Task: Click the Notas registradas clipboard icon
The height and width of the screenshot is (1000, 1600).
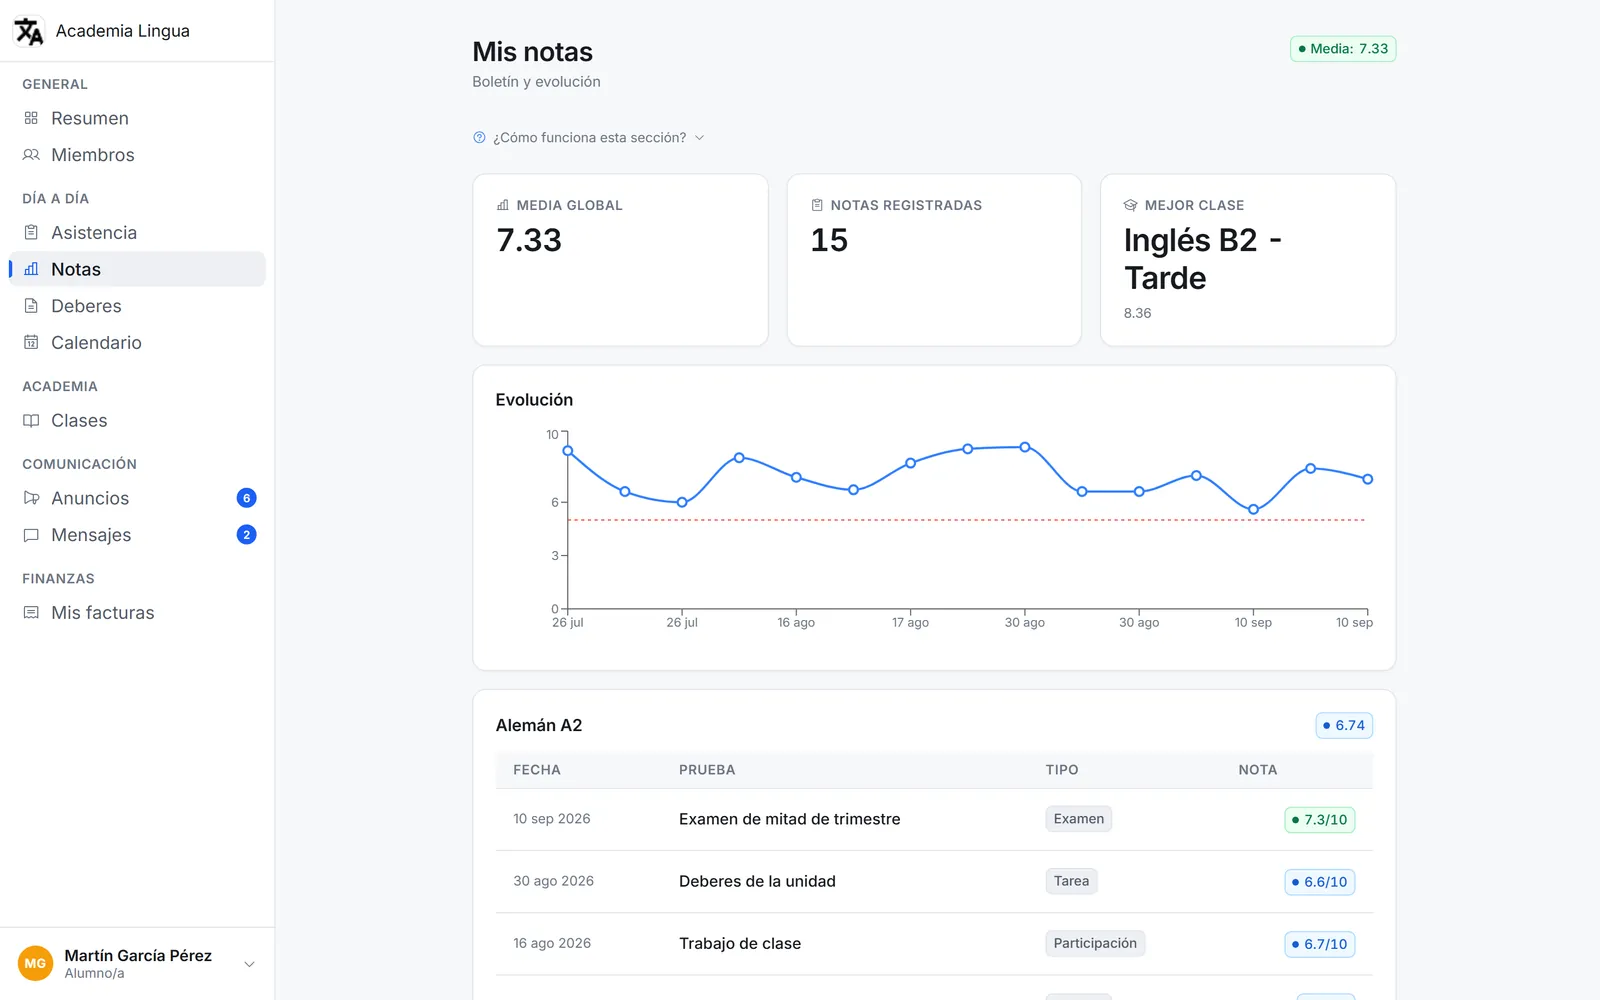Action: pos(817,205)
